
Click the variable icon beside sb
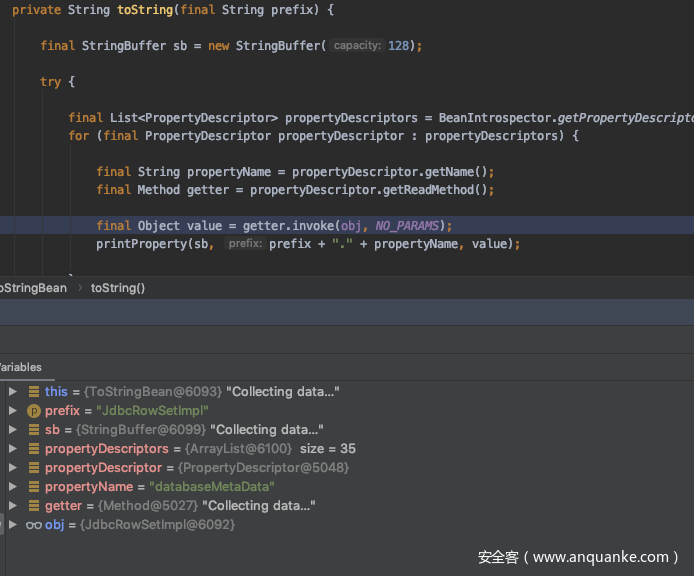(x=34, y=430)
